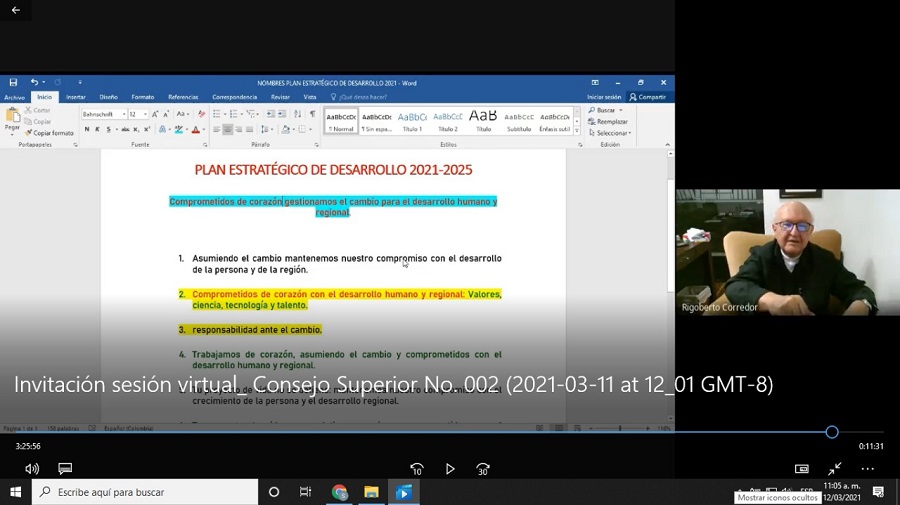The height and width of the screenshot is (505, 900).
Task: Toggle italic (K) formatting
Action: tap(98, 130)
